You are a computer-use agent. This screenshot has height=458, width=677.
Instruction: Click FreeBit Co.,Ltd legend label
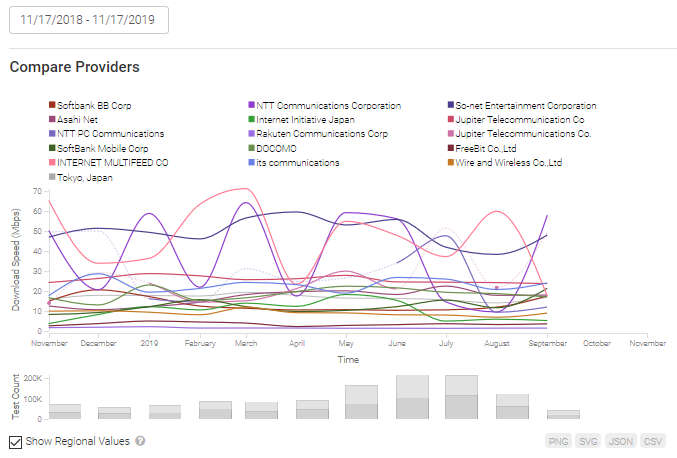pyautogui.click(x=486, y=148)
